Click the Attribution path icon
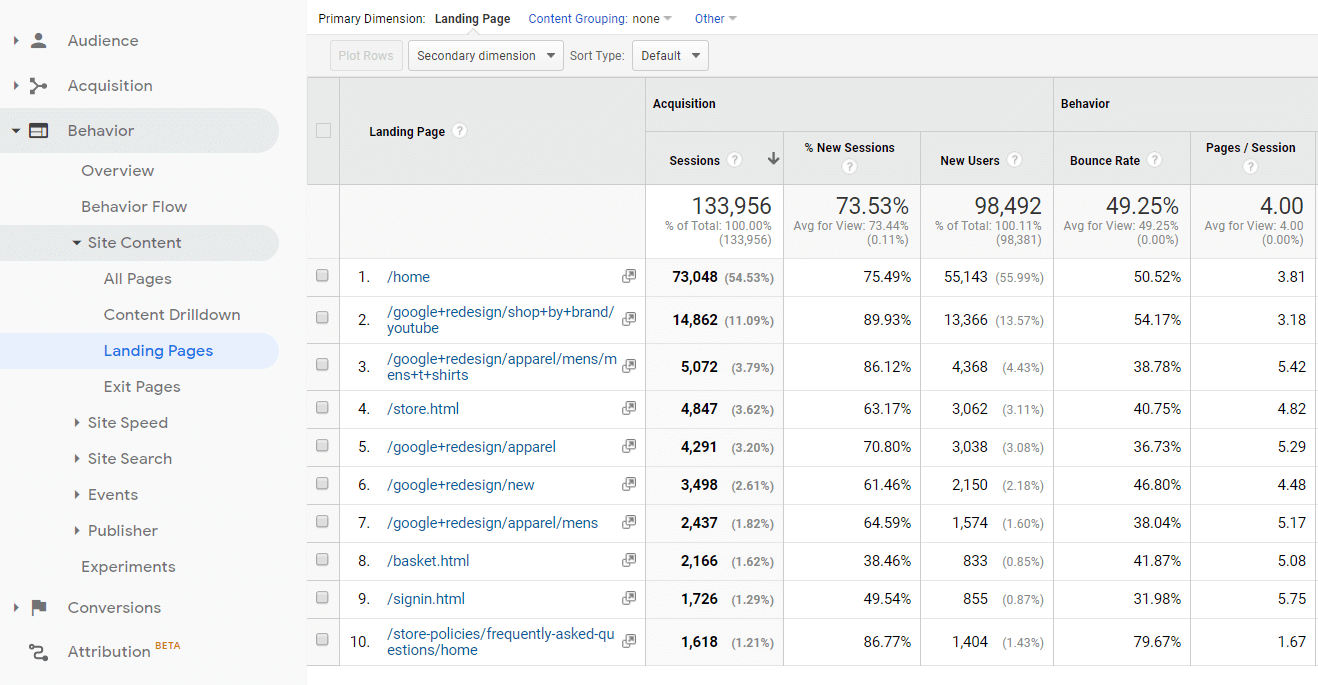The image size is (1318, 685). (x=39, y=652)
